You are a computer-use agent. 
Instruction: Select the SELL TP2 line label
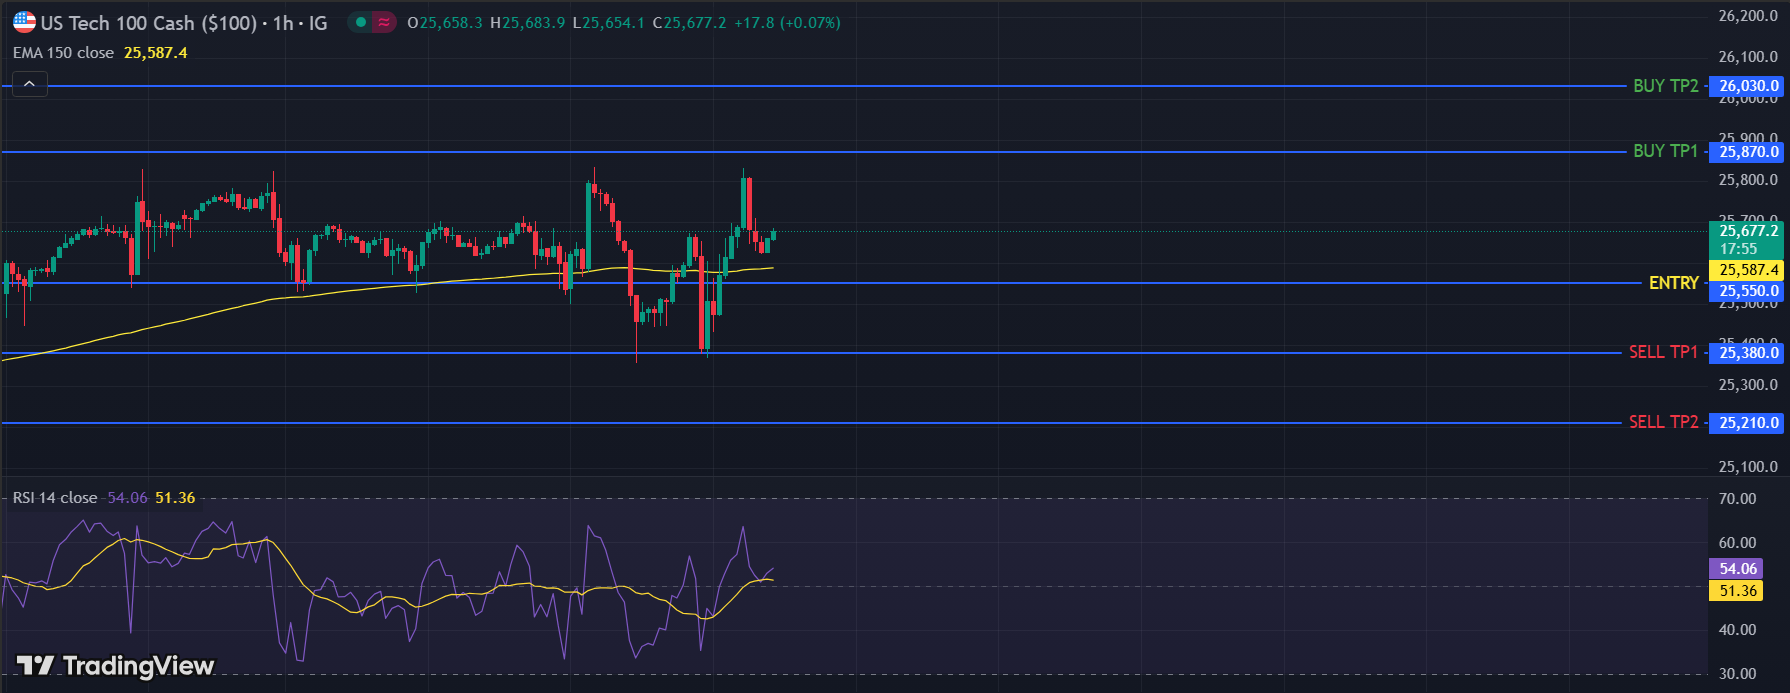pyautogui.click(x=1663, y=422)
